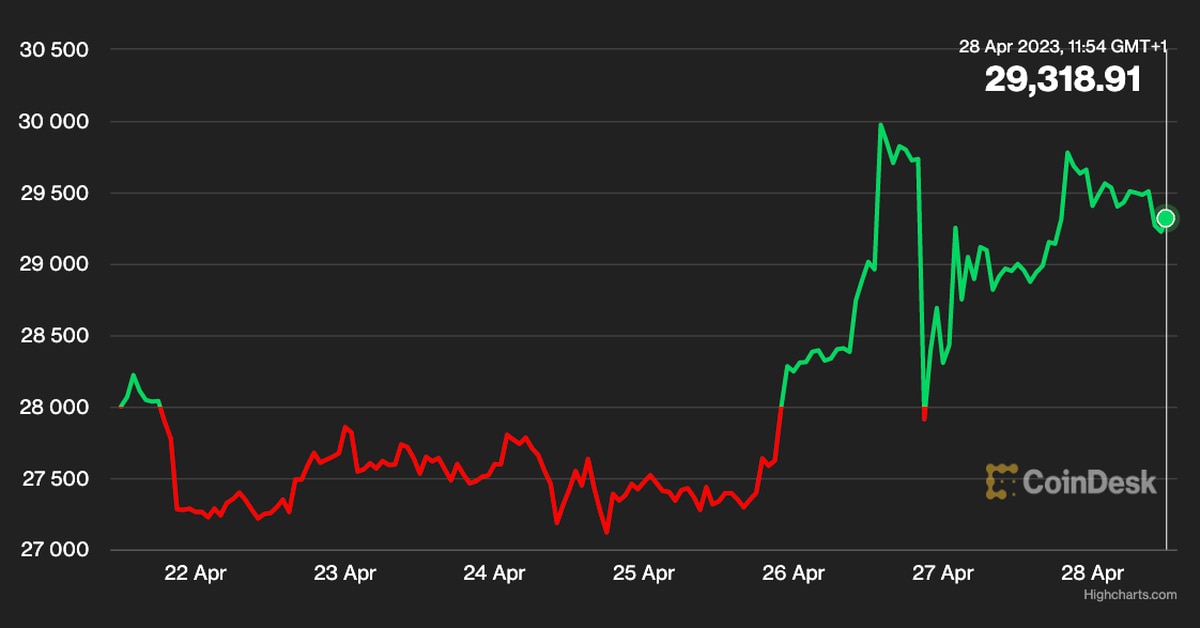Click the green data point marker

1166,218
